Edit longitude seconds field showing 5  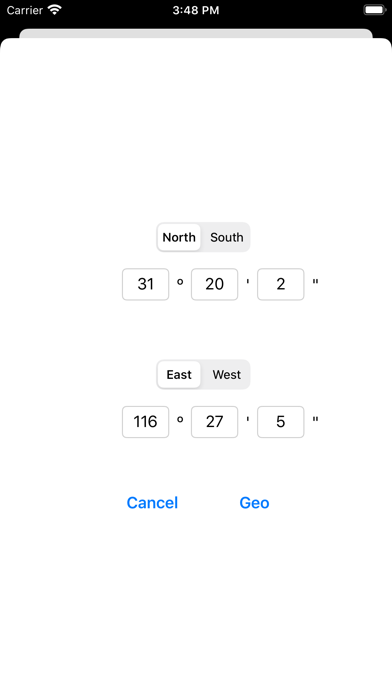click(x=281, y=422)
